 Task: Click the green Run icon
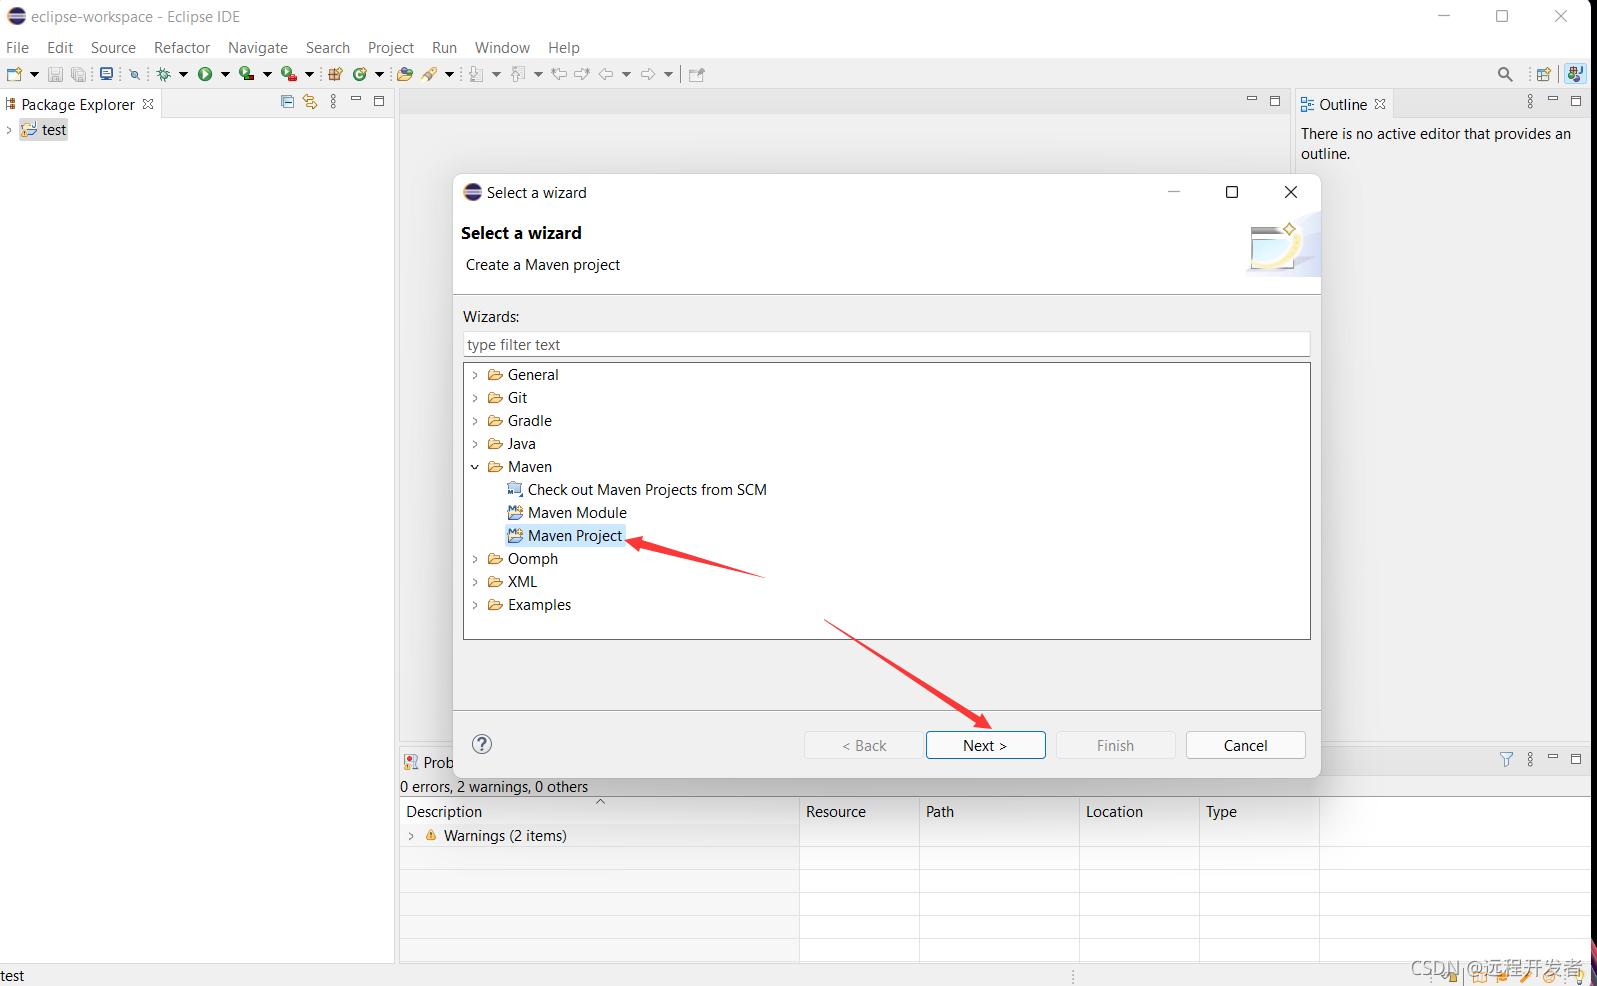coord(205,74)
